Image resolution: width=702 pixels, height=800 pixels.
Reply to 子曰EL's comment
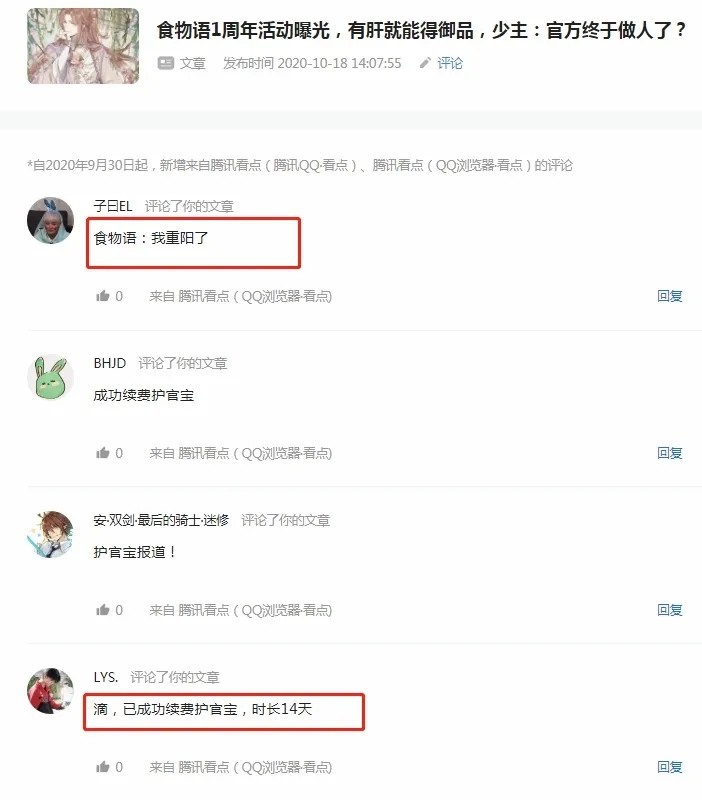pos(669,296)
